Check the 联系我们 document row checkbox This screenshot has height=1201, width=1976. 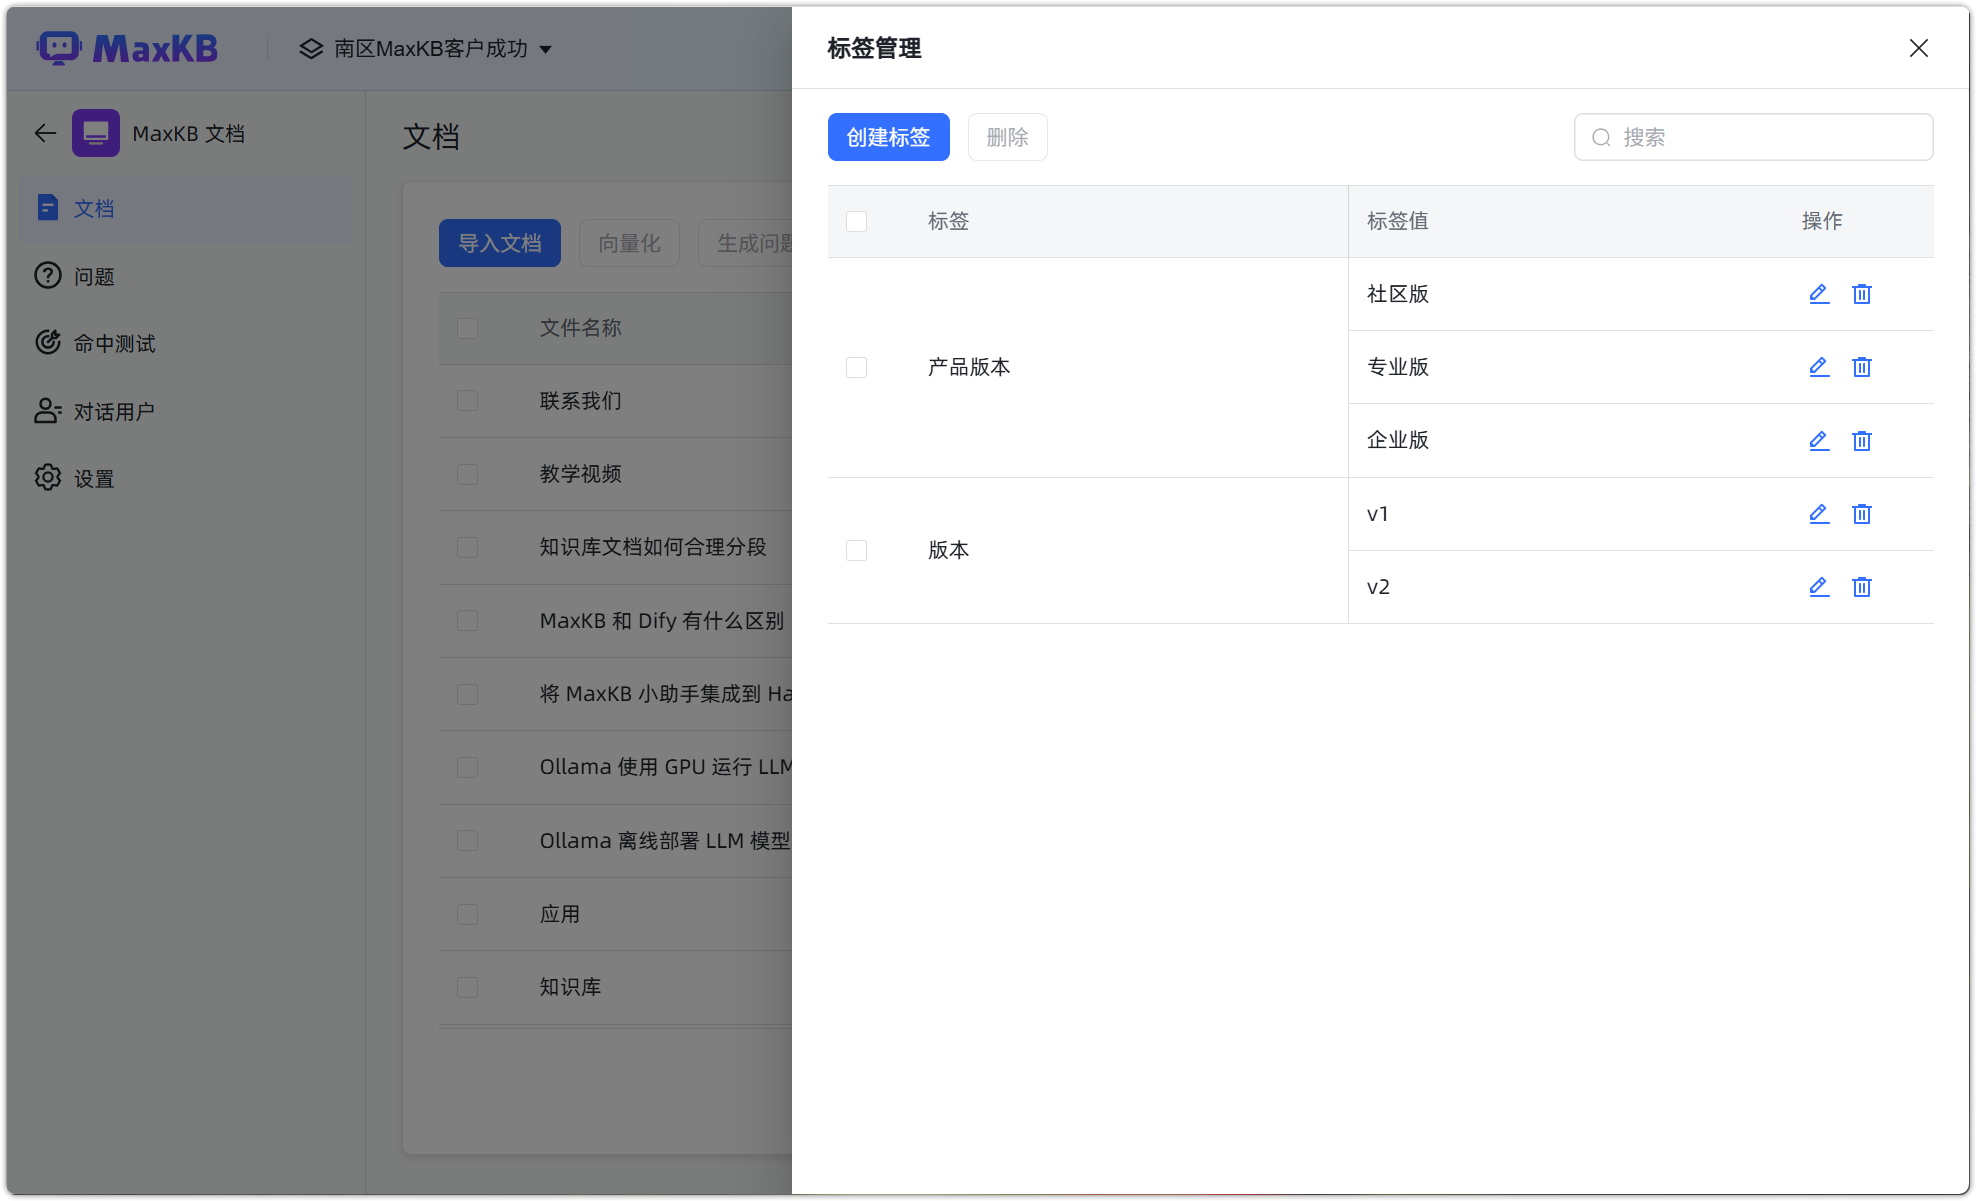(467, 400)
